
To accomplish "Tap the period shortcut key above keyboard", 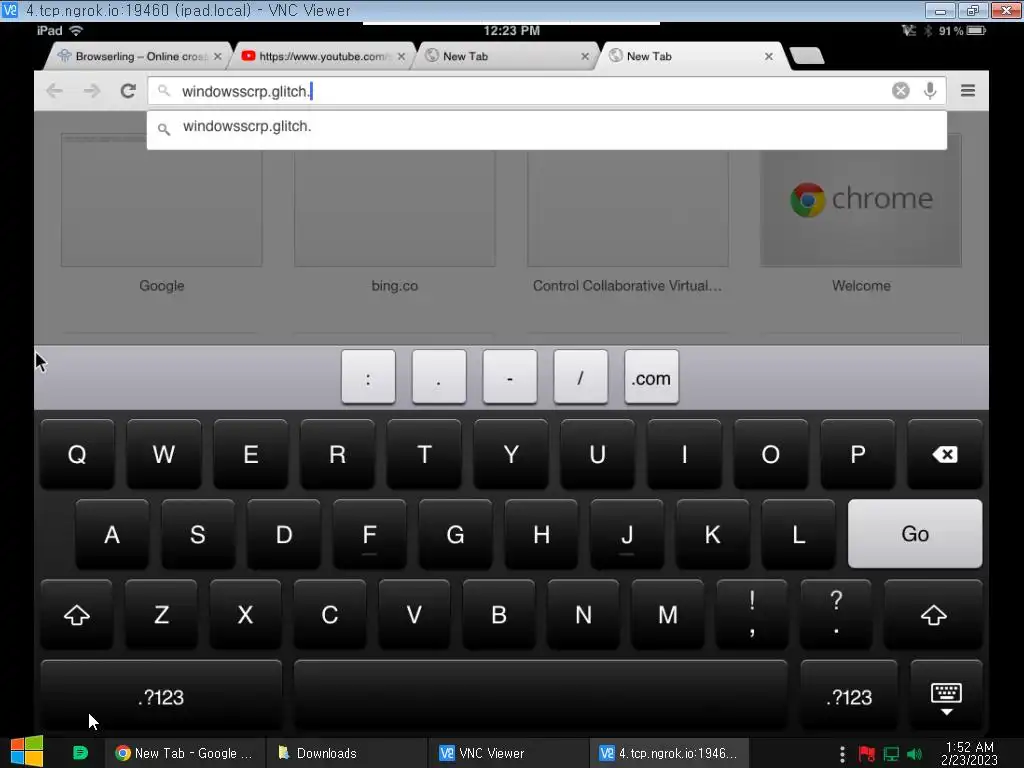I will pyautogui.click(x=439, y=377).
